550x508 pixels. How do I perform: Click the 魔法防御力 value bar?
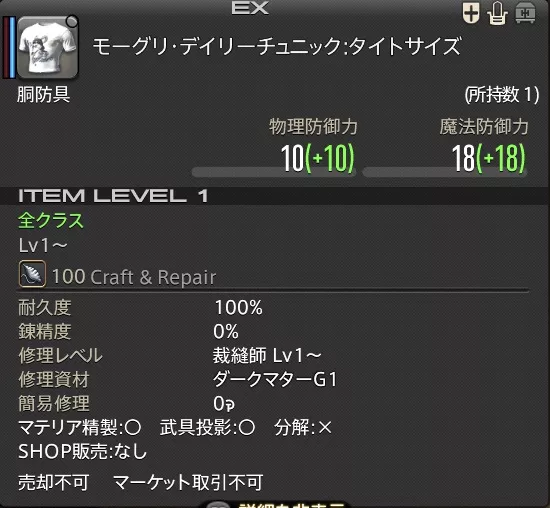[445, 172]
